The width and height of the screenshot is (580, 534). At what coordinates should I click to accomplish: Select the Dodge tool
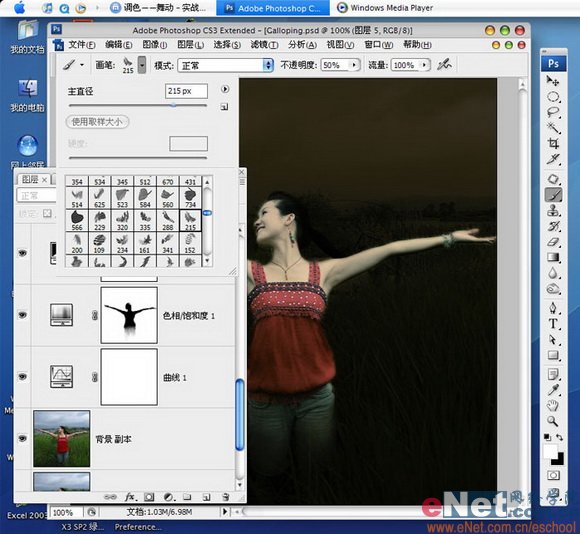pyautogui.click(x=553, y=289)
